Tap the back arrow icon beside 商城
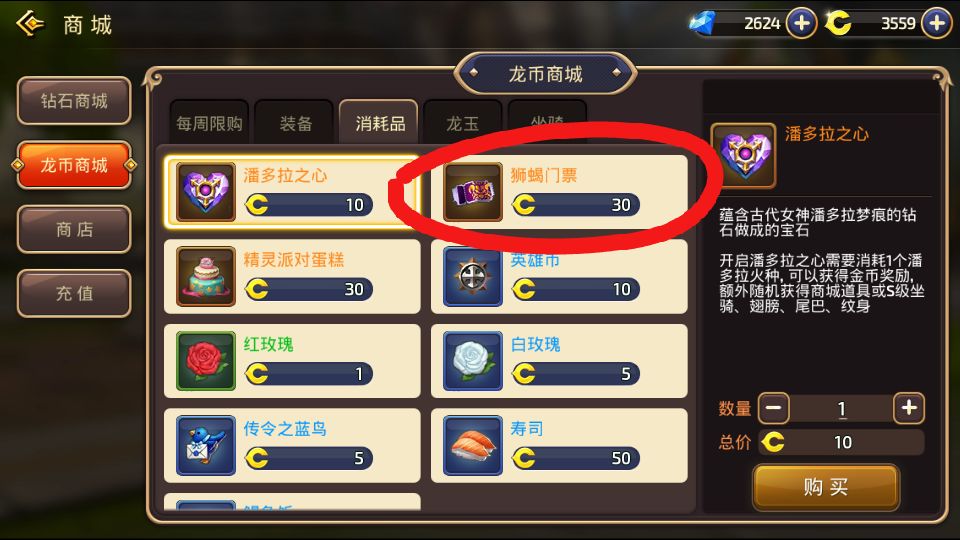Image resolution: width=960 pixels, height=540 pixels. coord(31,24)
